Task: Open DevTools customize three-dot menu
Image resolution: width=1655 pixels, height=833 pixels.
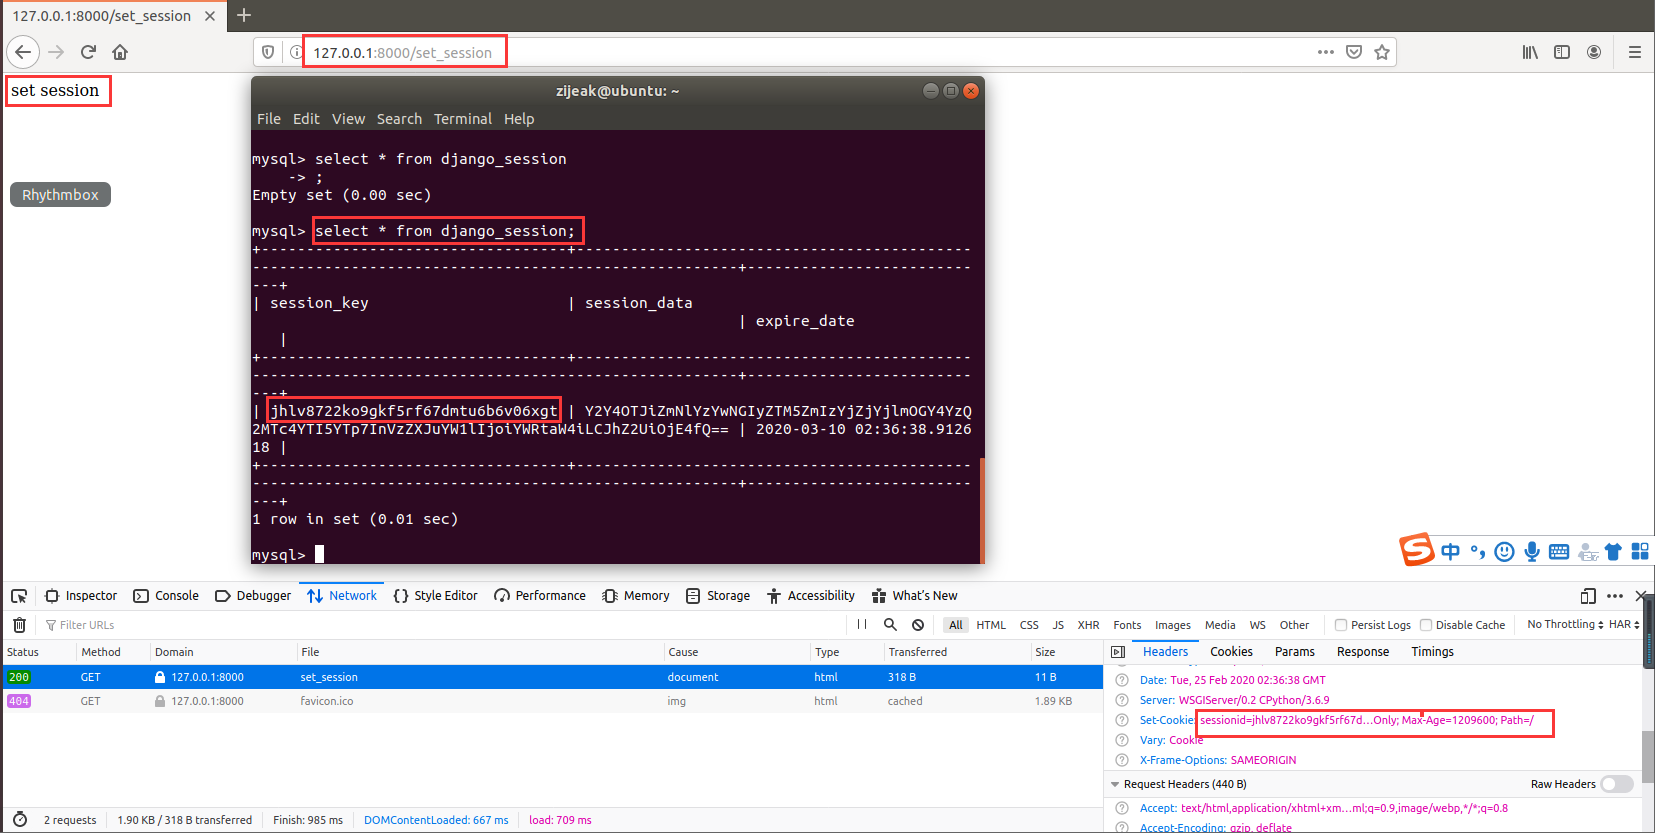Action: [x=1615, y=596]
